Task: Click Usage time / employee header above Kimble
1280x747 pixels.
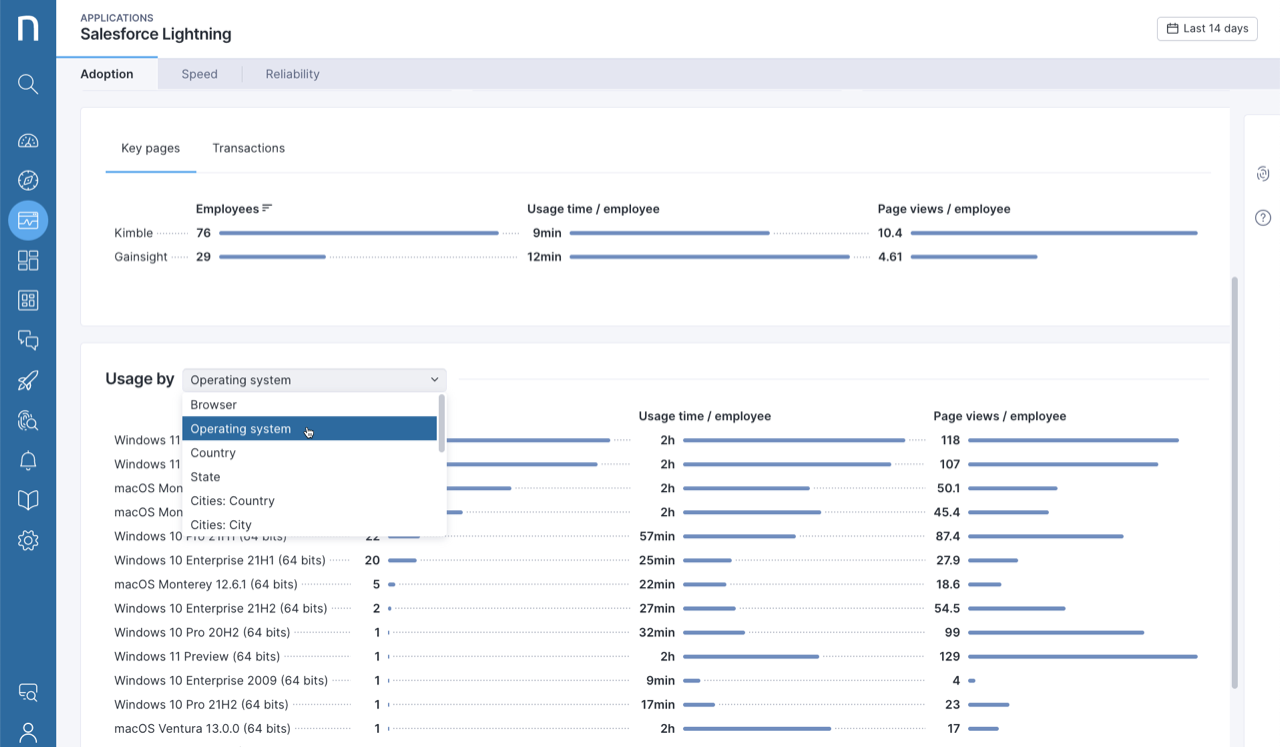Action: coord(593,209)
